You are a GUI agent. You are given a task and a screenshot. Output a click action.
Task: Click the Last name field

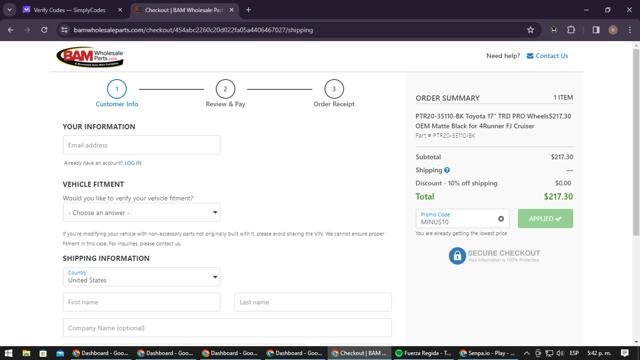tap(313, 302)
